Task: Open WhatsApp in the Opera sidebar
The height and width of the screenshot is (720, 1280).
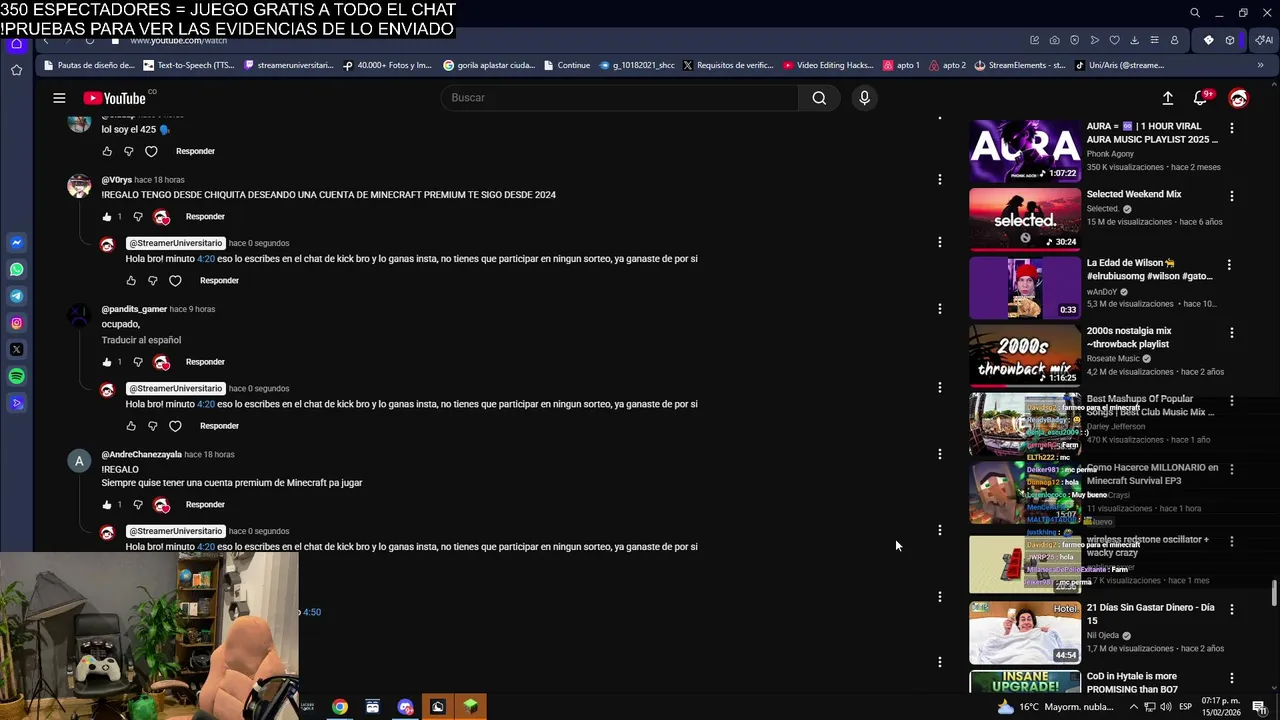Action: tap(17, 270)
